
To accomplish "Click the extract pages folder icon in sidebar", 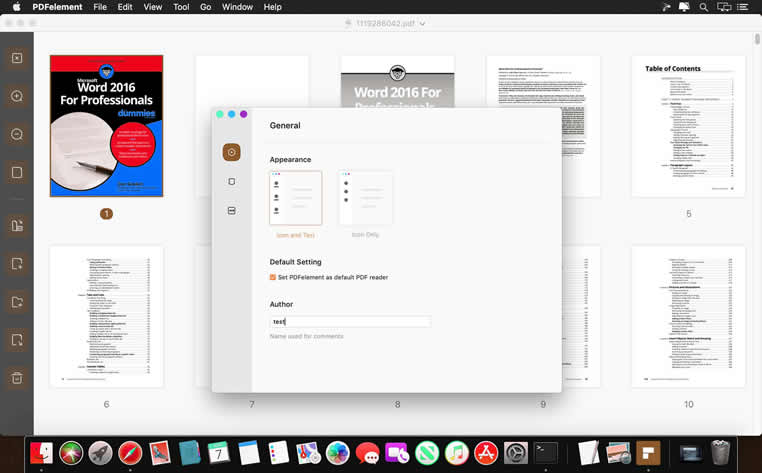I will (17, 302).
